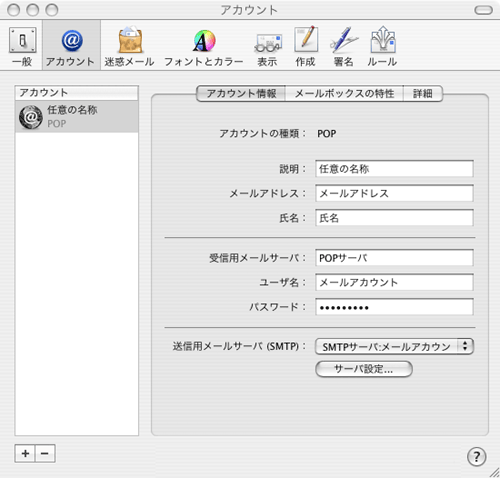Open the SMTP server dropdown

tap(394, 347)
